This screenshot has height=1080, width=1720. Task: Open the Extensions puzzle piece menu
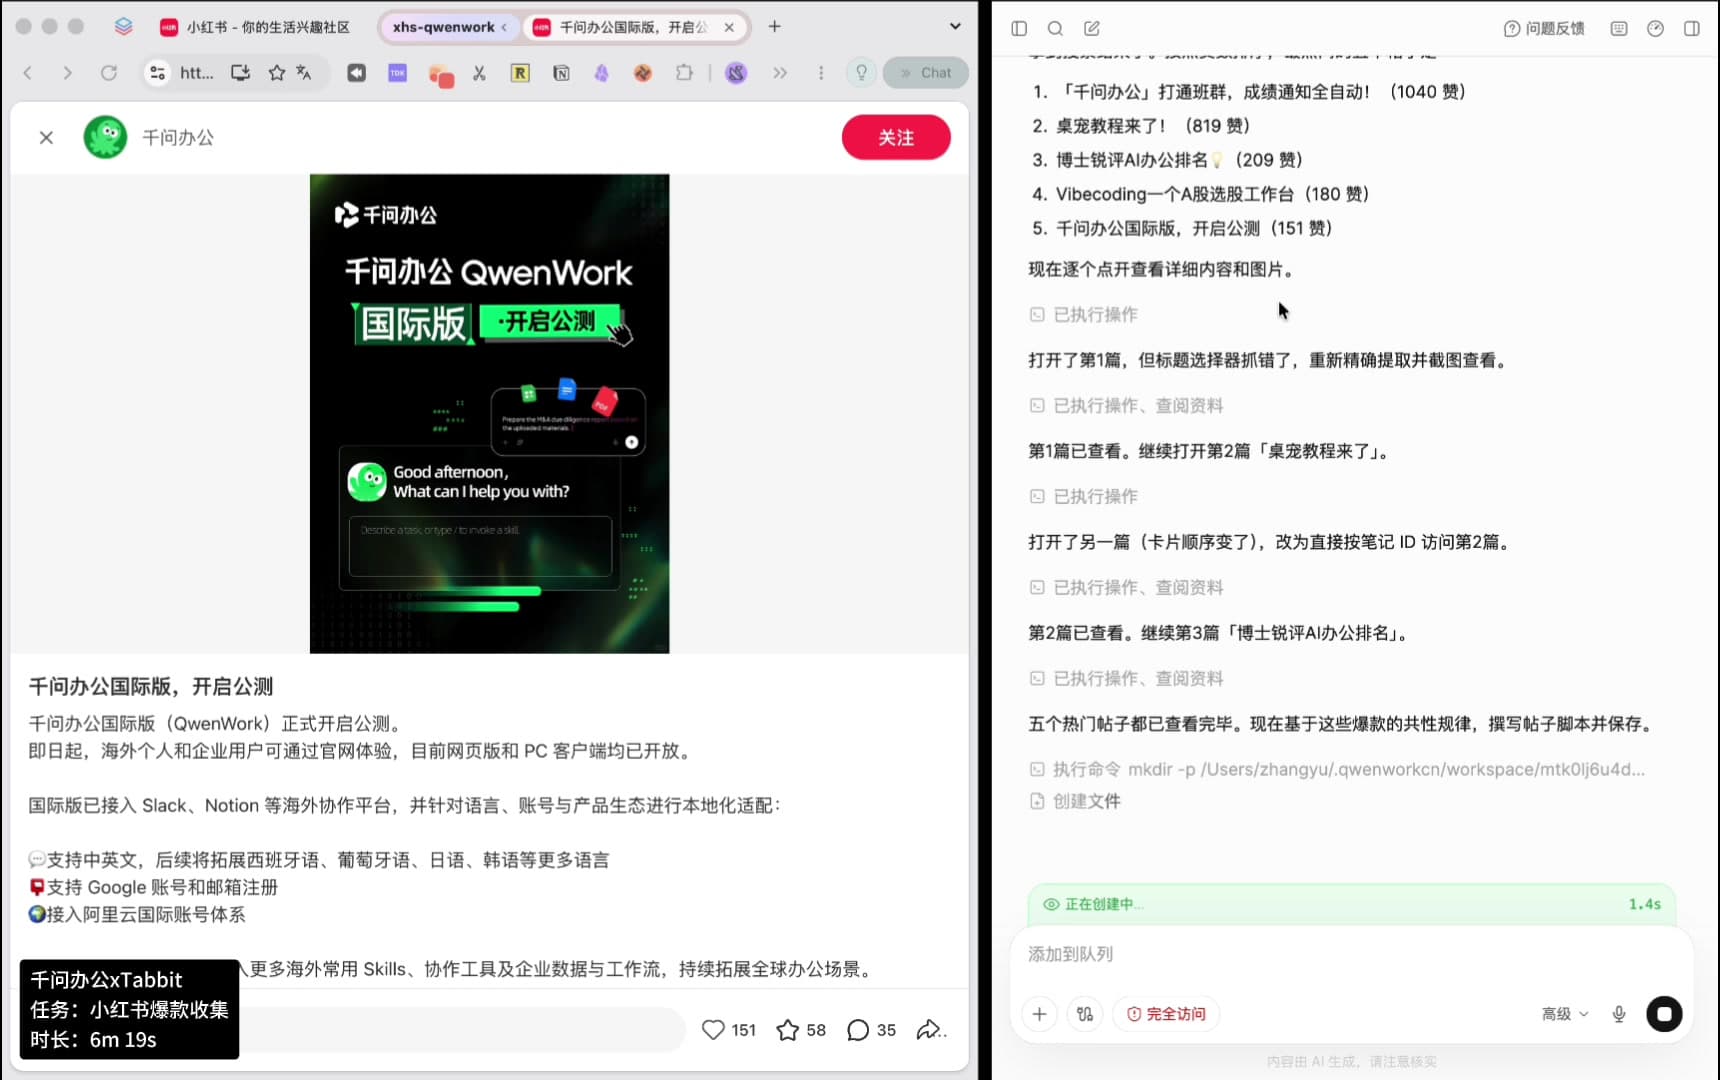(684, 73)
